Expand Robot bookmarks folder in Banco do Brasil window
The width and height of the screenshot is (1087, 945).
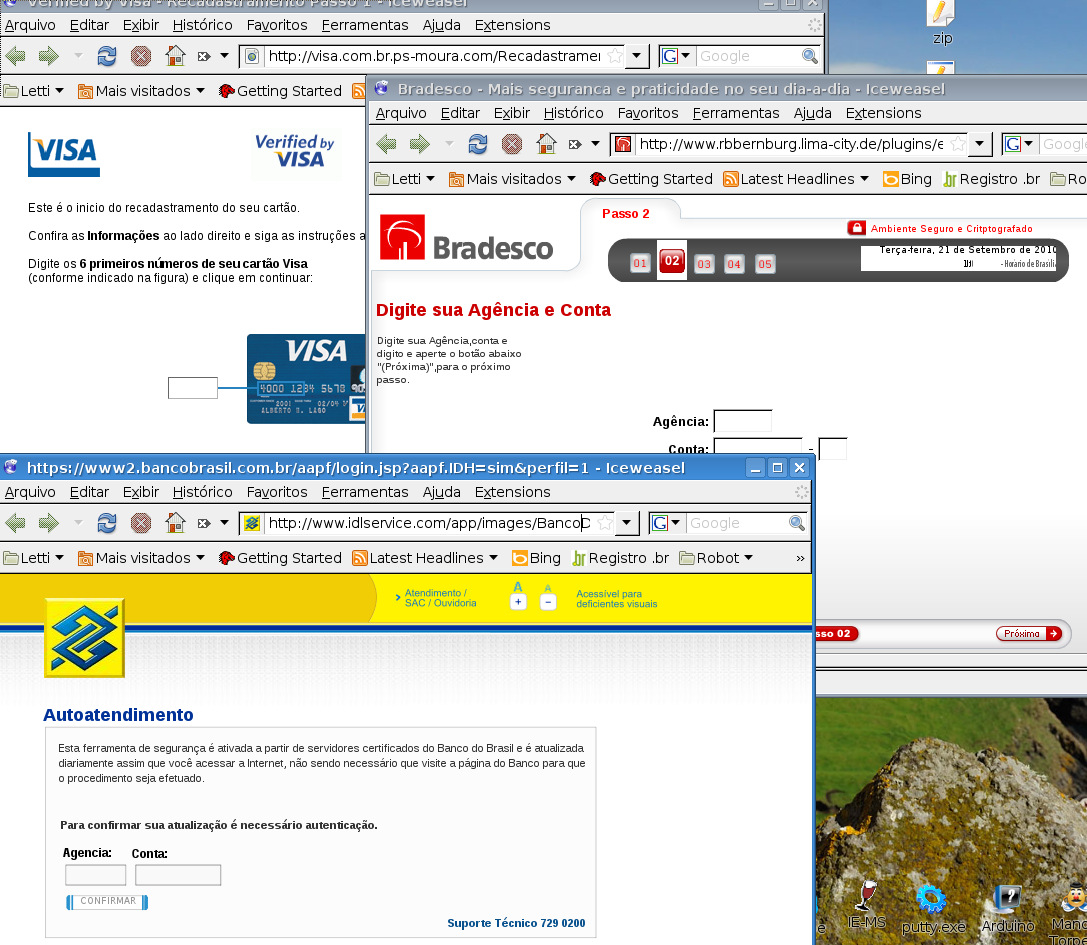coord(716,558)
